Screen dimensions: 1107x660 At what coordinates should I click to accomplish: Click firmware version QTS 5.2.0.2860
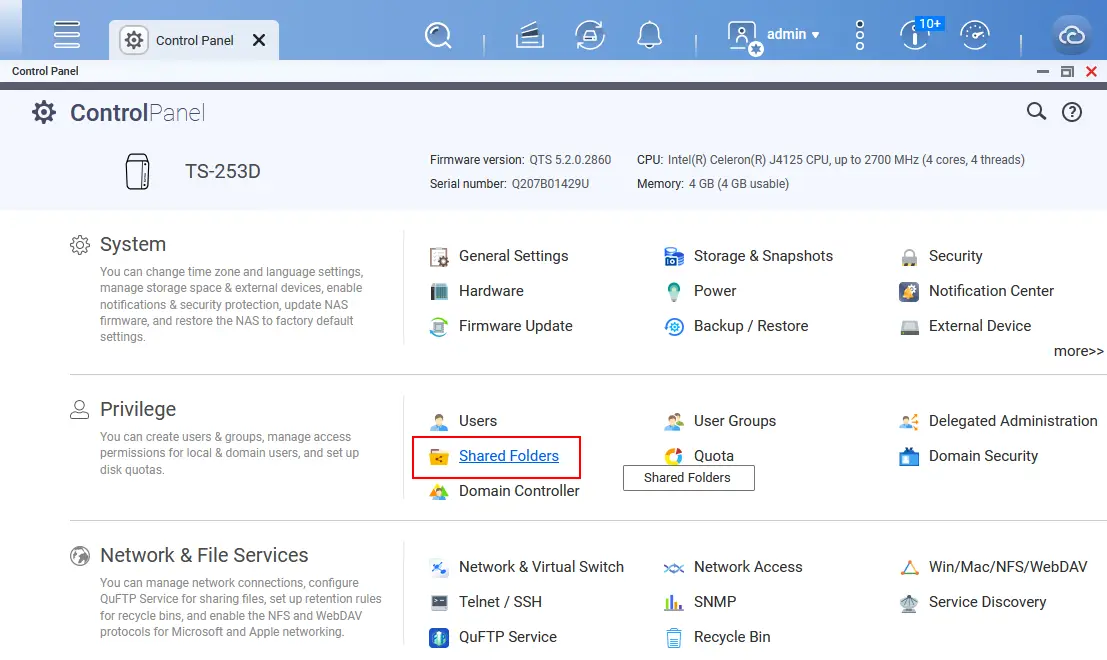570,160
